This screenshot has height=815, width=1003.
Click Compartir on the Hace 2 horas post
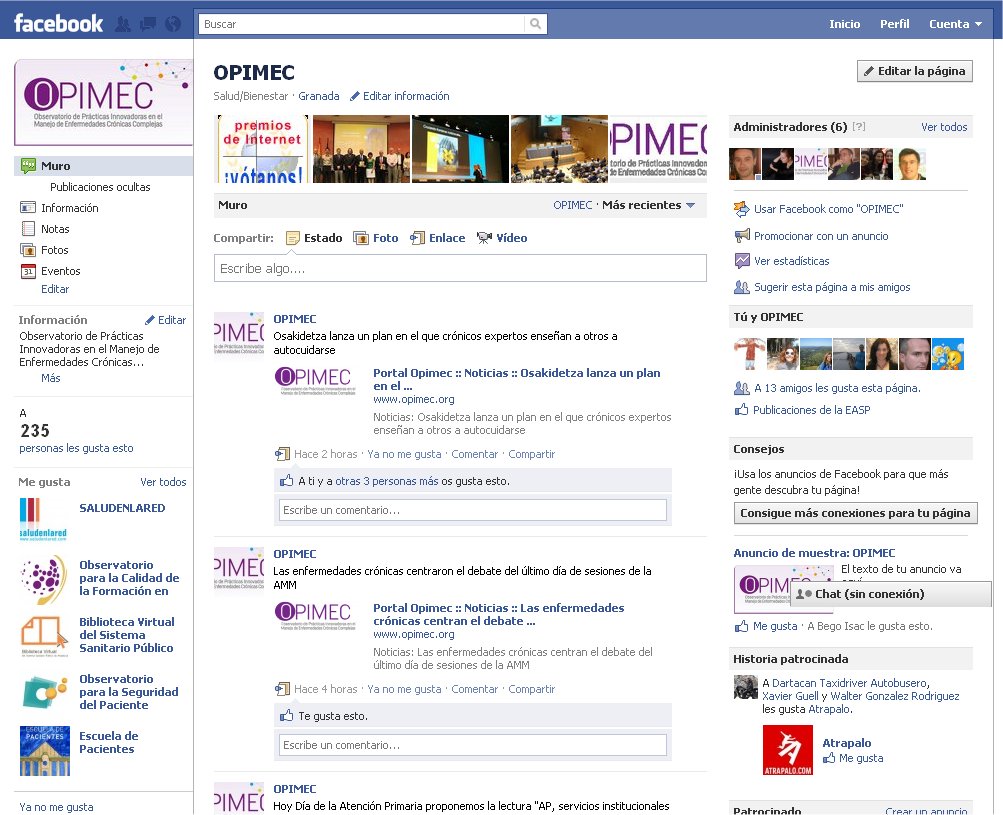click(532, 454)
